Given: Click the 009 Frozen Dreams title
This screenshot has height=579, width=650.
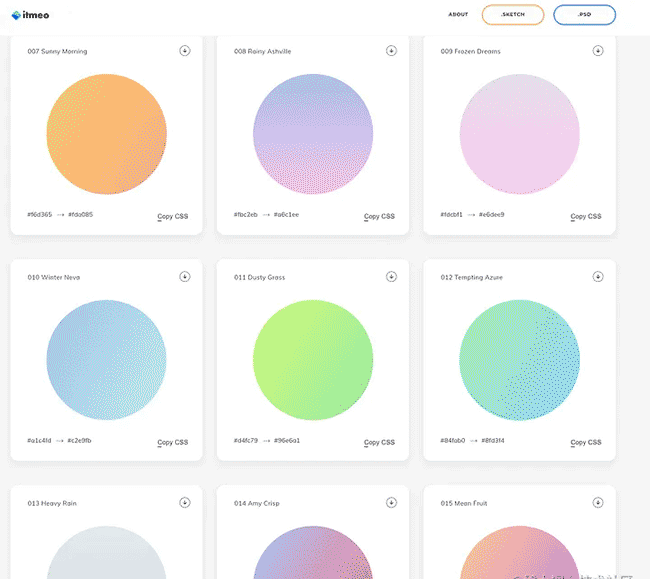Looking at the screenshot, I should 471,51.
